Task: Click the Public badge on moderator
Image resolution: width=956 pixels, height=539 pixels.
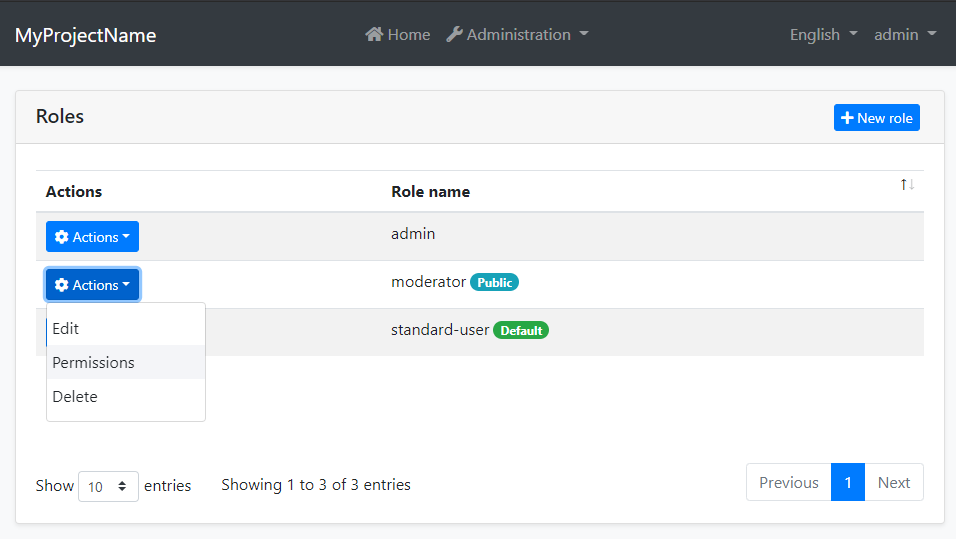Action: 494,283
